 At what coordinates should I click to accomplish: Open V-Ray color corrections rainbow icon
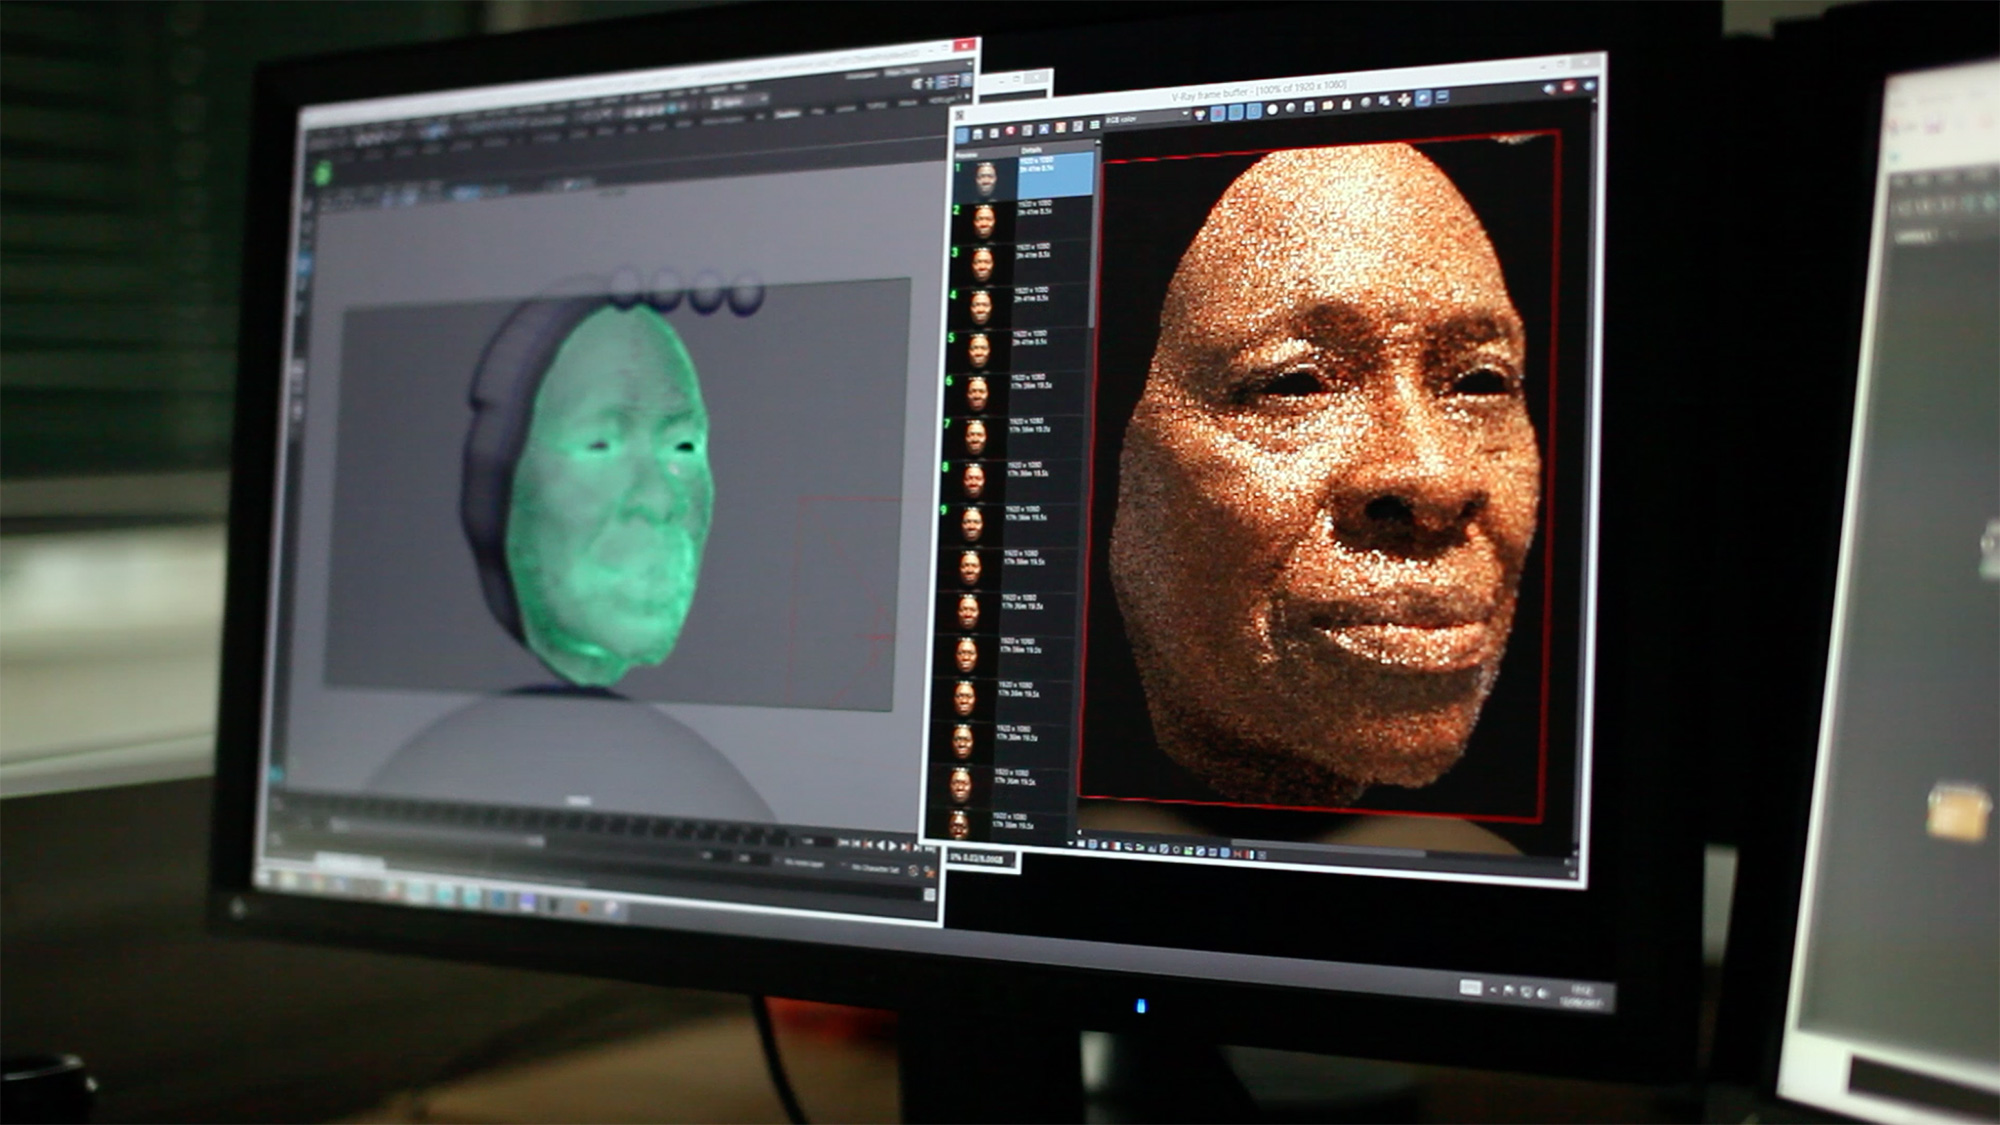tap(1200, 114)
